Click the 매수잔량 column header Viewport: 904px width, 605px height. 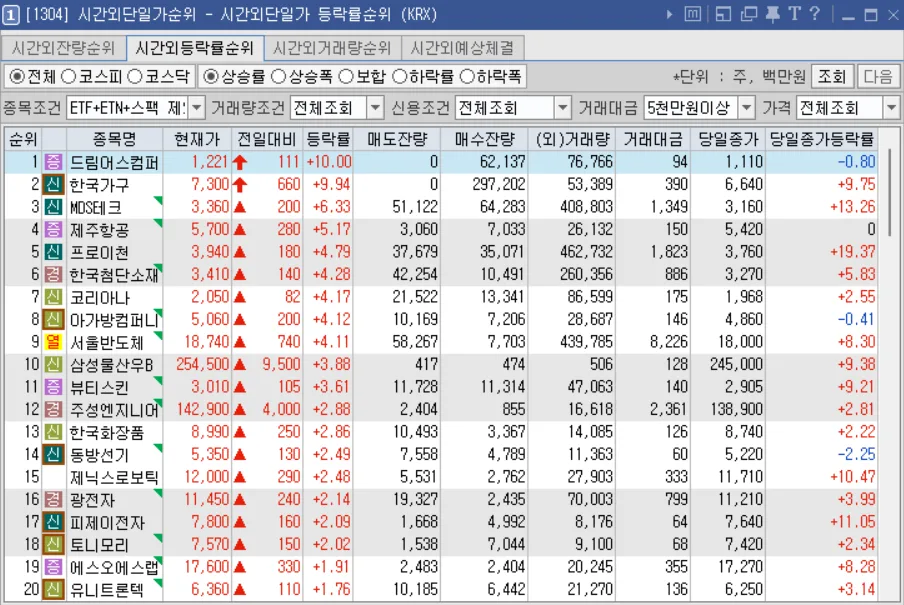[484, 139]
